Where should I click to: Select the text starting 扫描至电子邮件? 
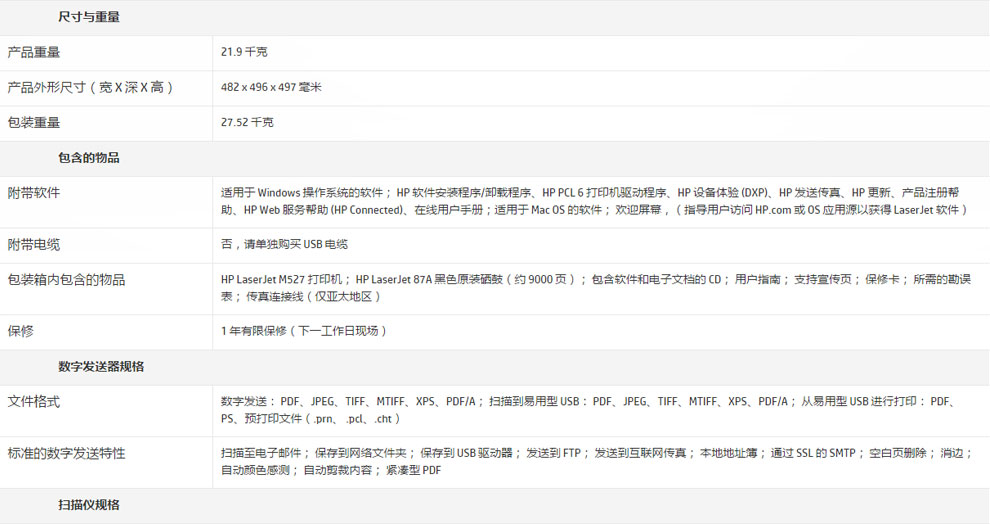click(x=597, y=461)
